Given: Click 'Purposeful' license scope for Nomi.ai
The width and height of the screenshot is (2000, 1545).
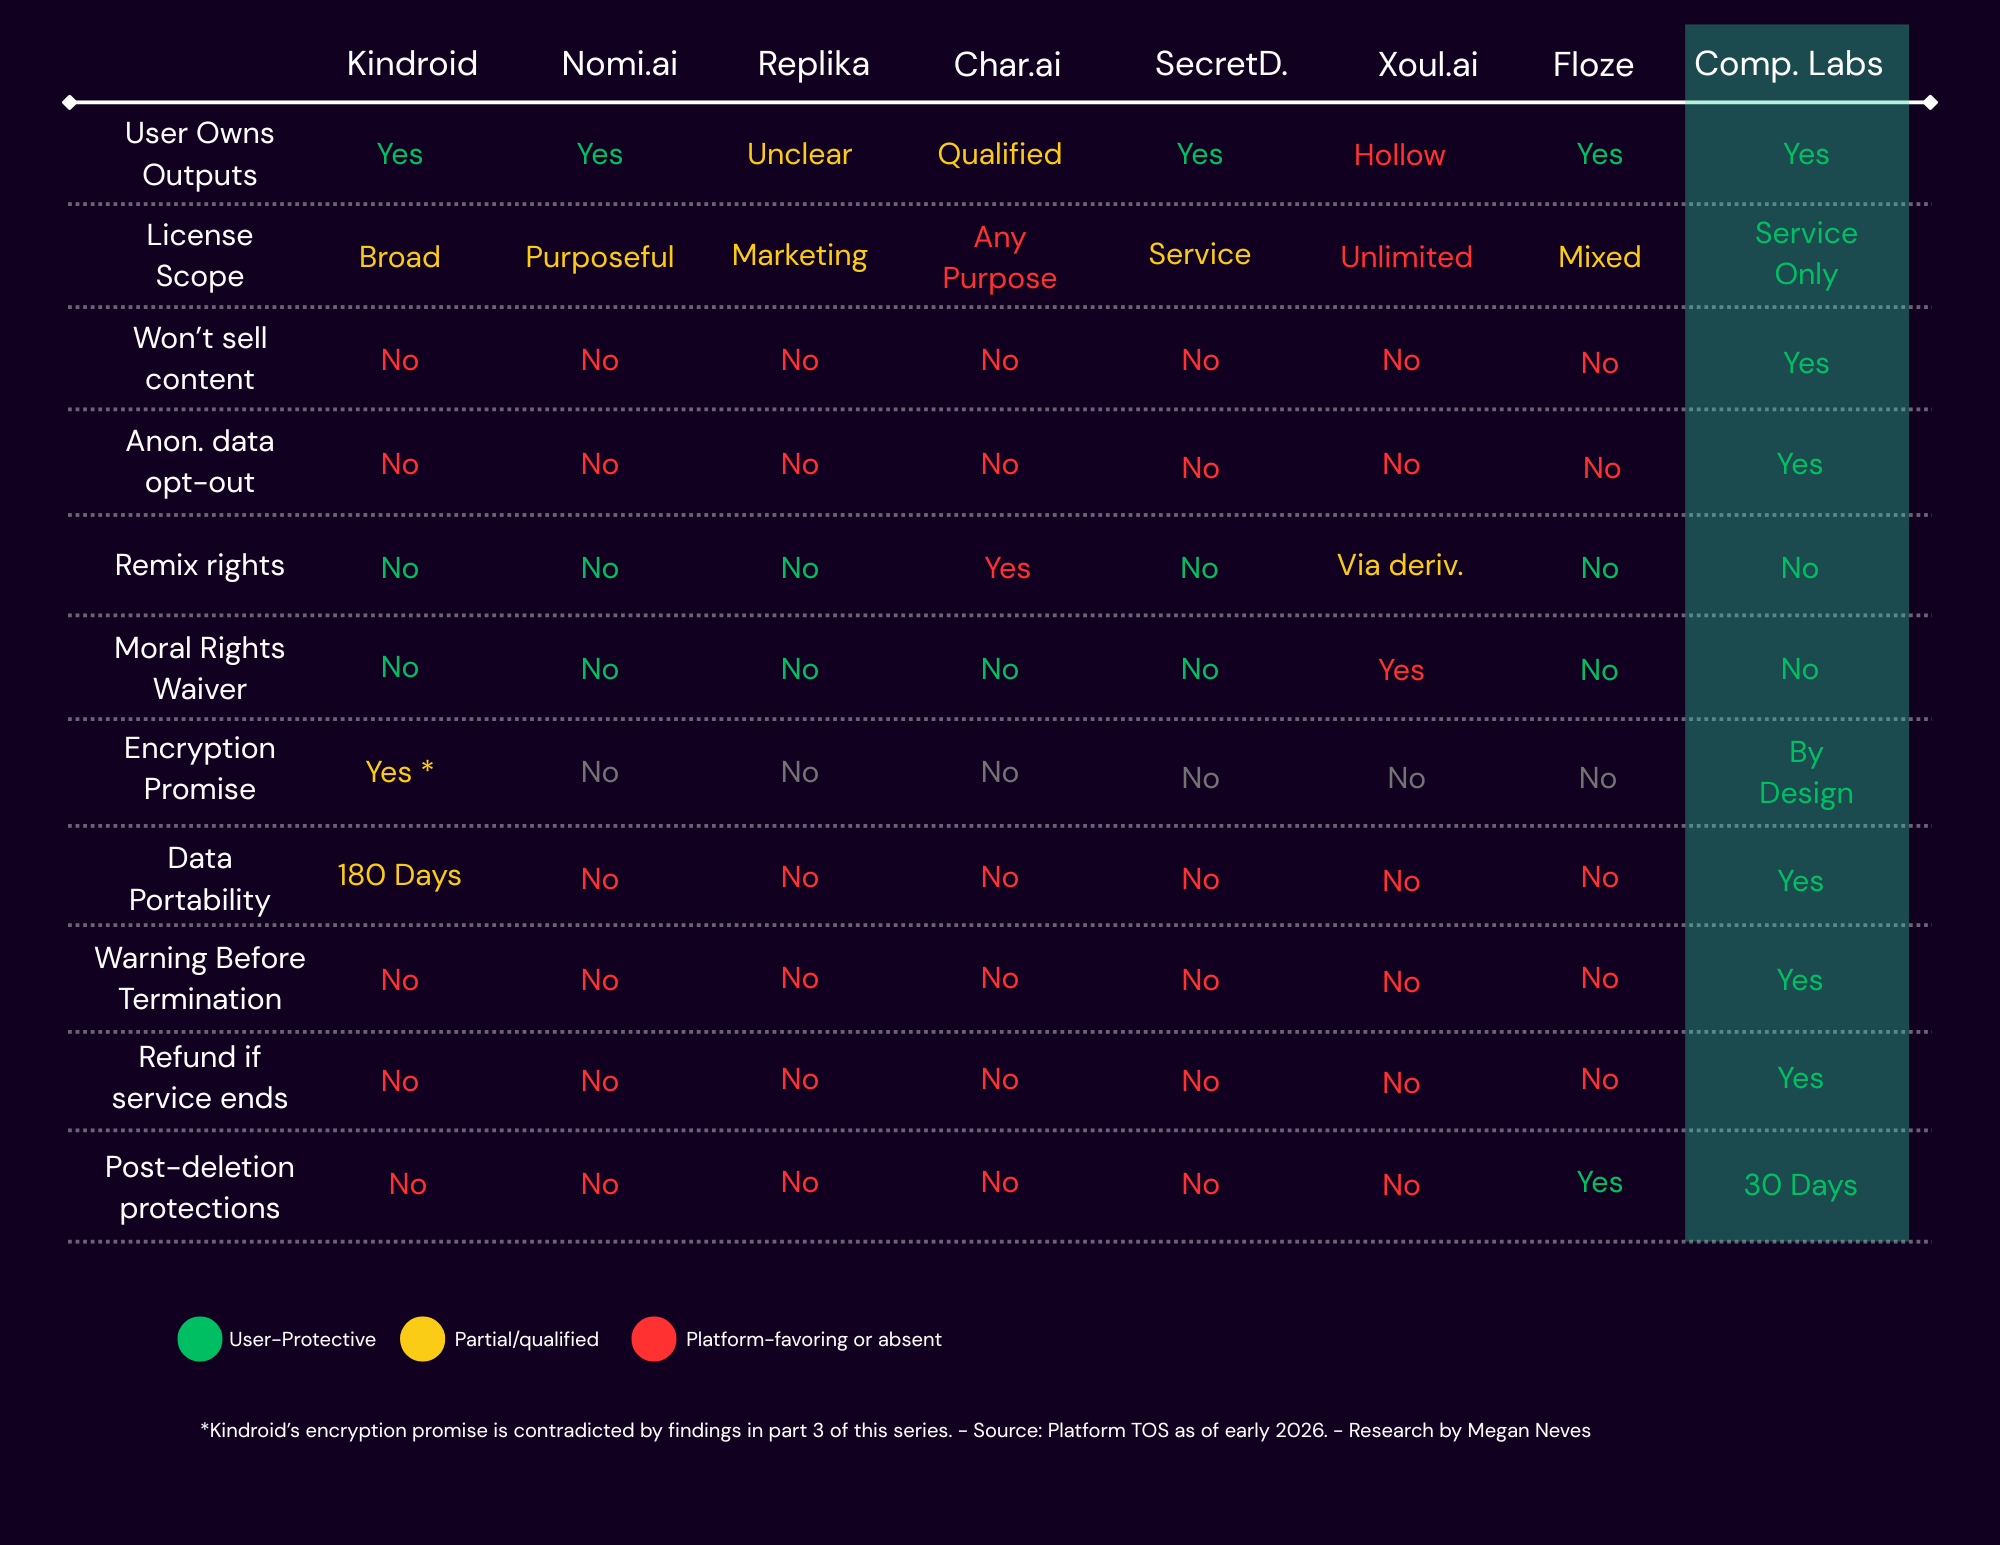Looking at the screenshot, I should [x=600, y=257].
